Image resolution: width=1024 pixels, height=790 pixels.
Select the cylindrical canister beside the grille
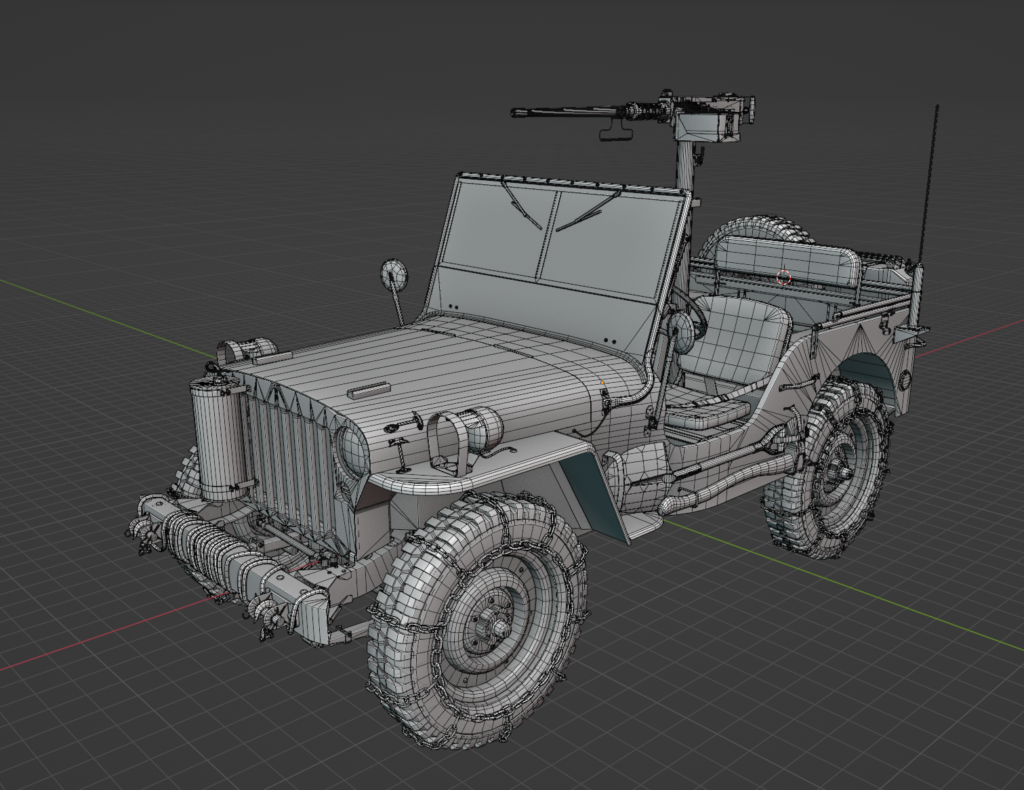(x=219, y=439)
